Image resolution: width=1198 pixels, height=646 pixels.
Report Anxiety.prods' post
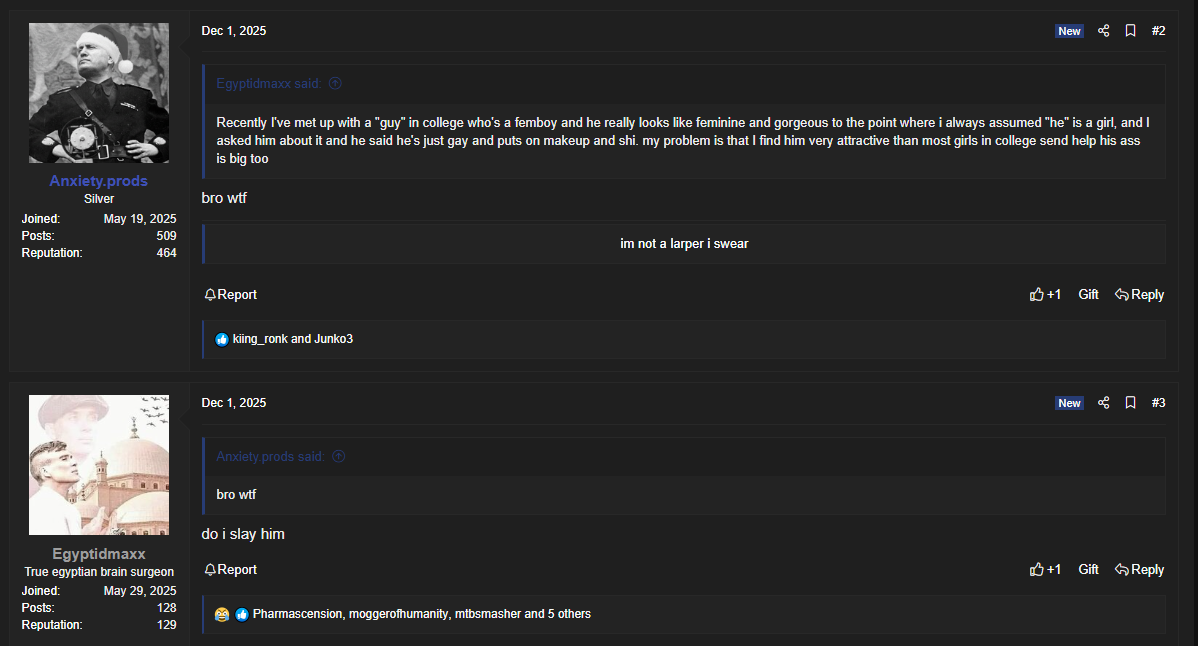[x=230, y=295]
